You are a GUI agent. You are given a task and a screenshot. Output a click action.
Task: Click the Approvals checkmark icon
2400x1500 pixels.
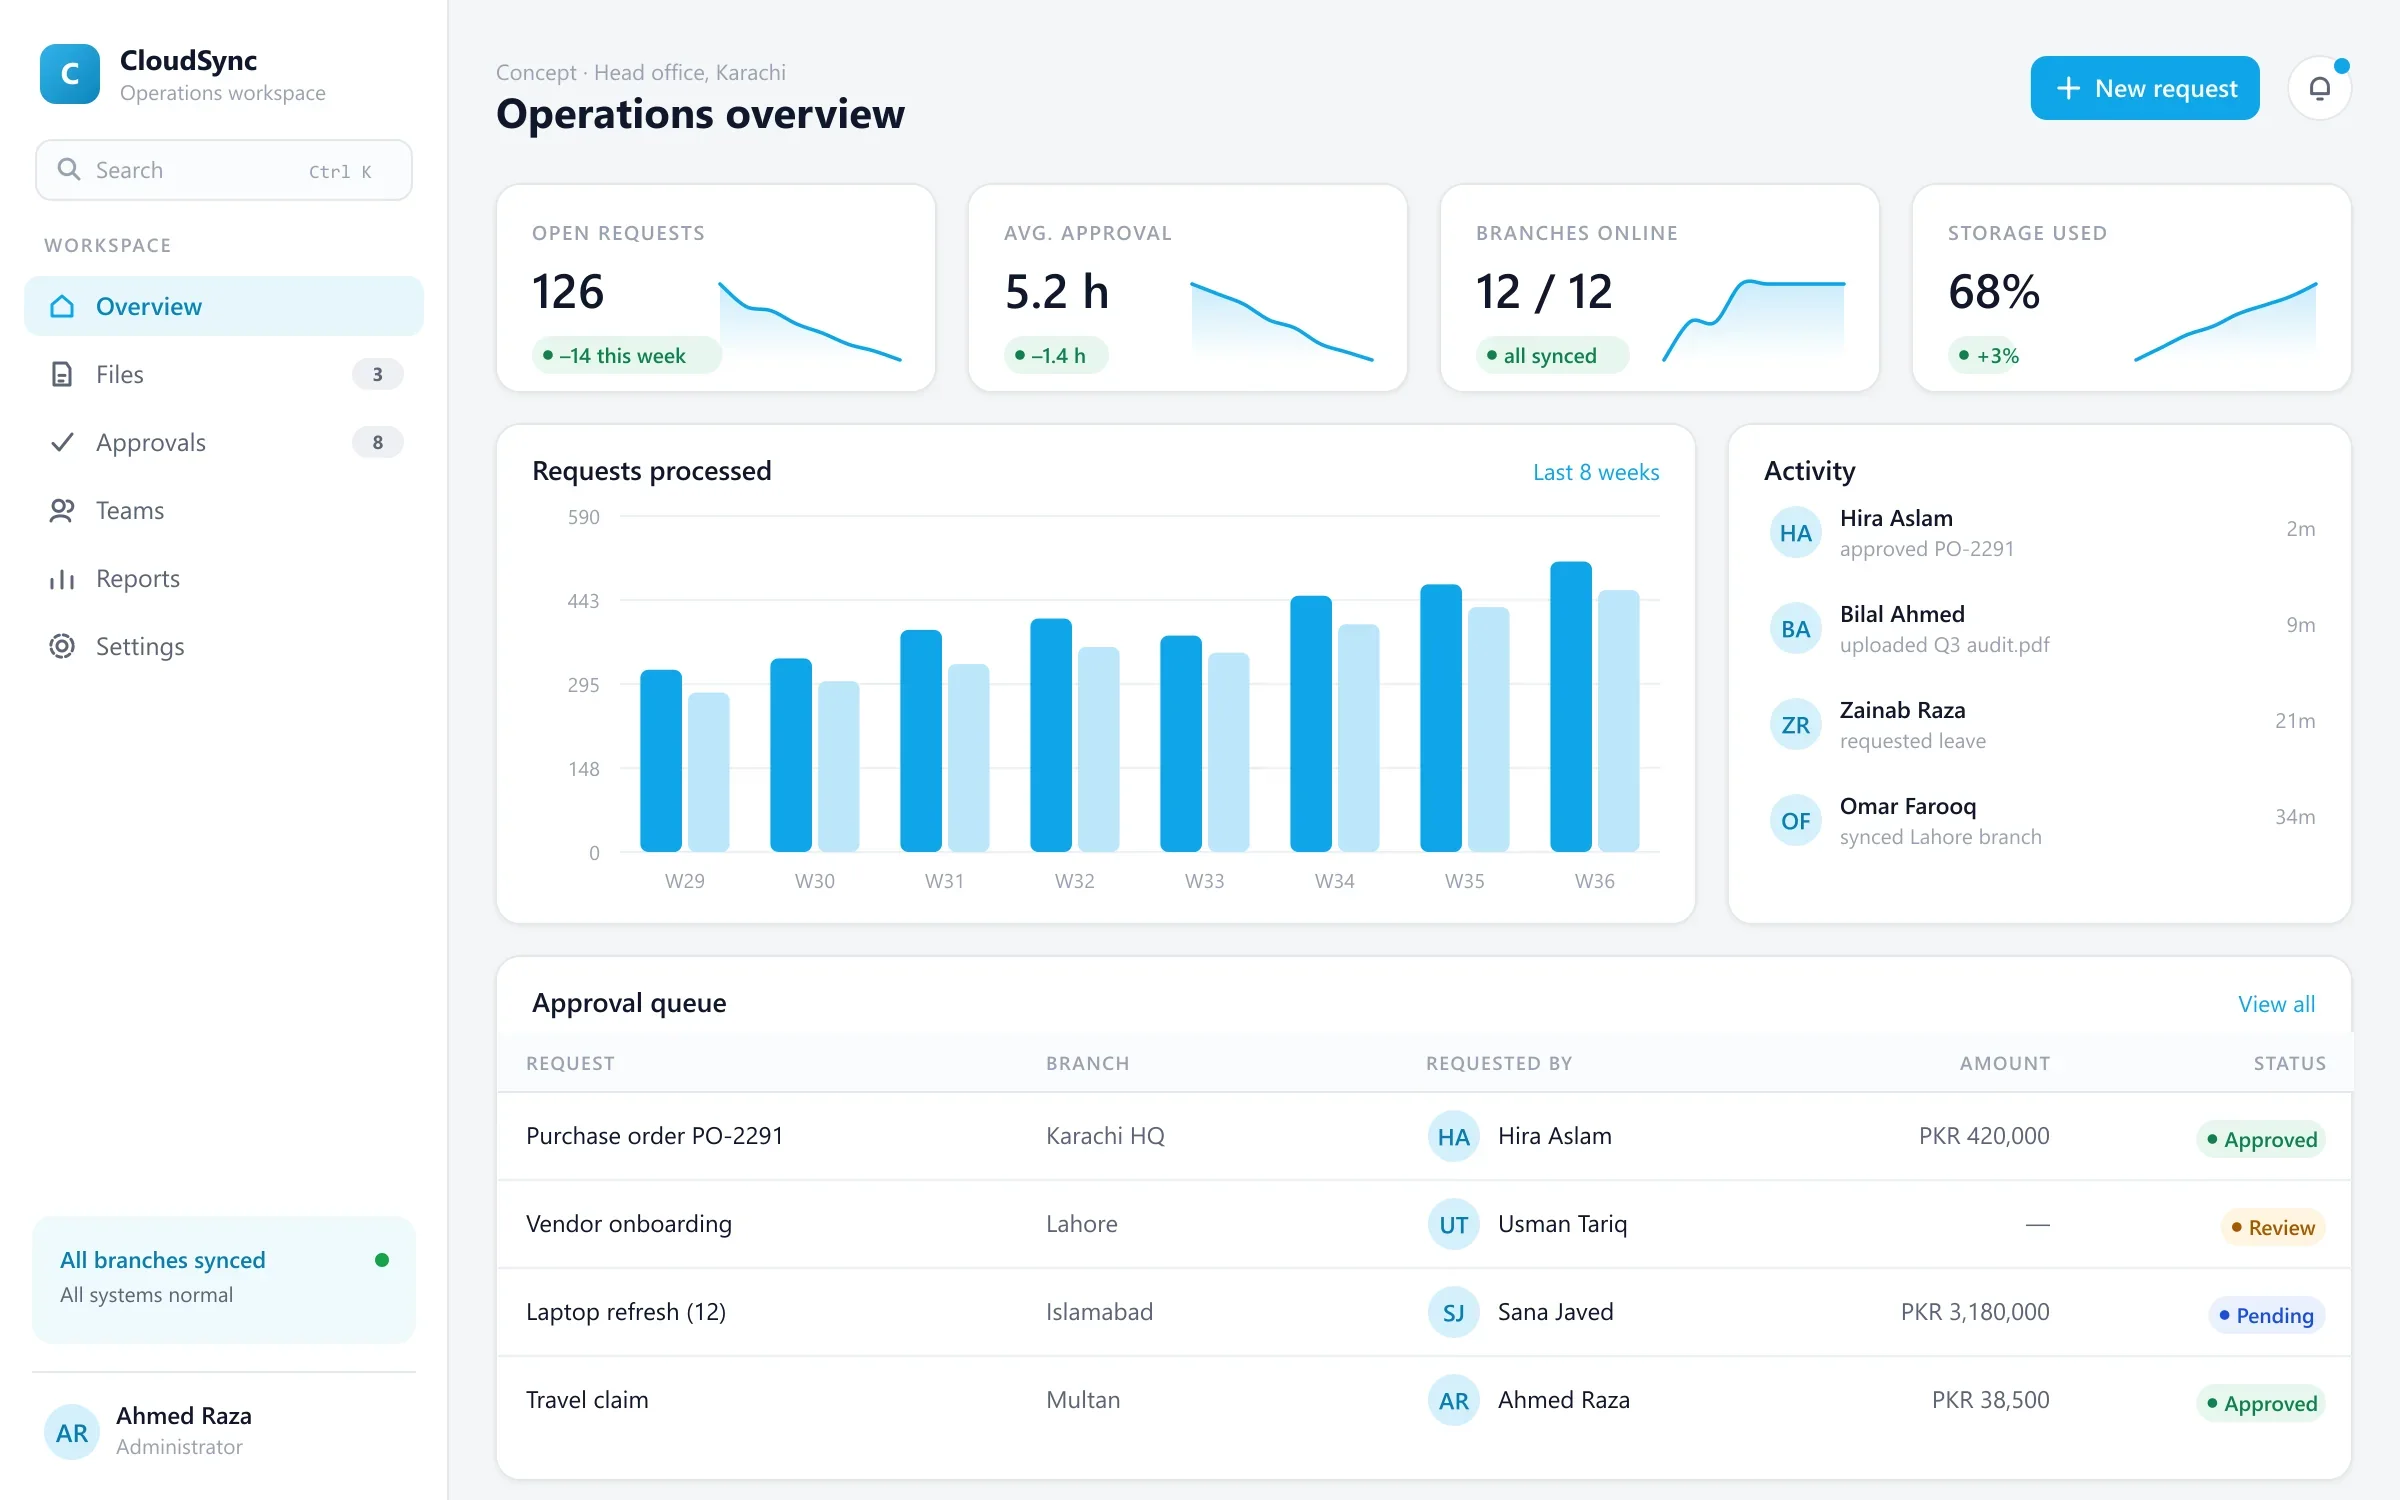[x=62, y=442]
